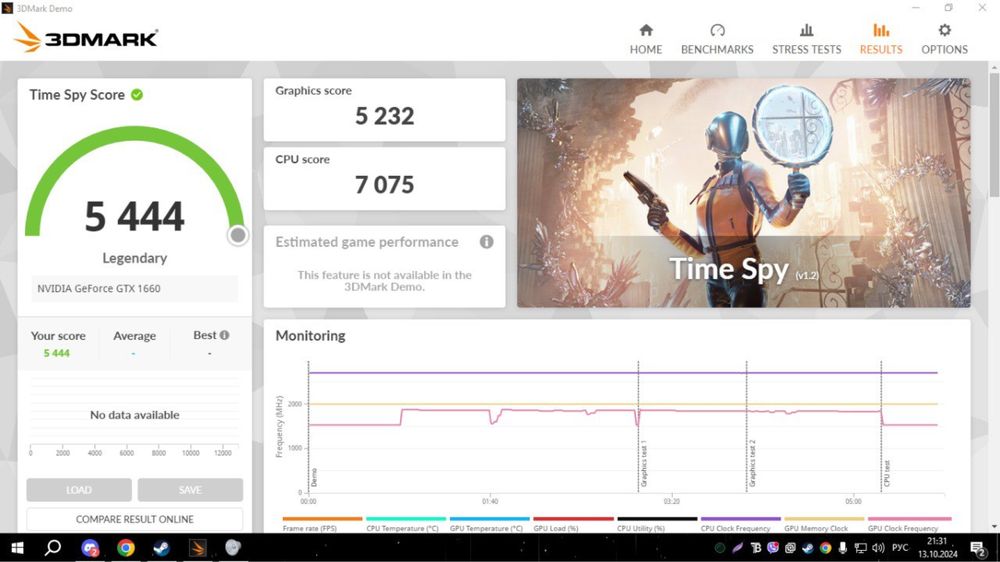Image resolution: width=1000 pixels, height=562 pixels.
Task: Go to the BENCHMARKS tab
Action: coord(717,39)
